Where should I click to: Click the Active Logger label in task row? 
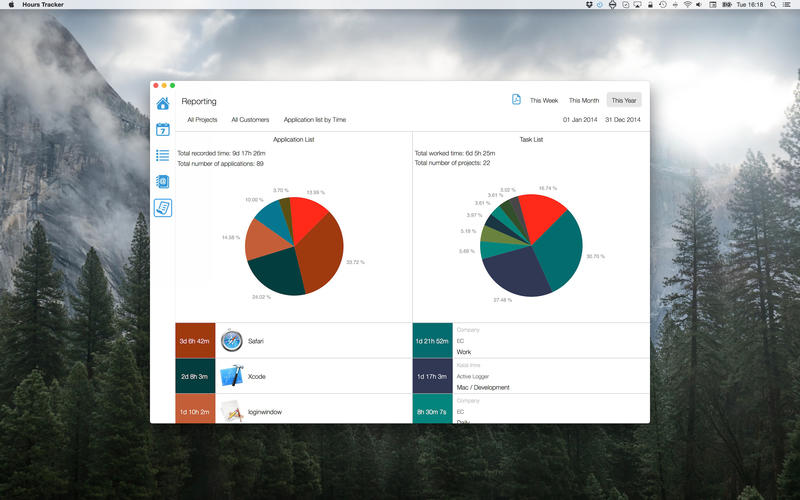point(472,377)
